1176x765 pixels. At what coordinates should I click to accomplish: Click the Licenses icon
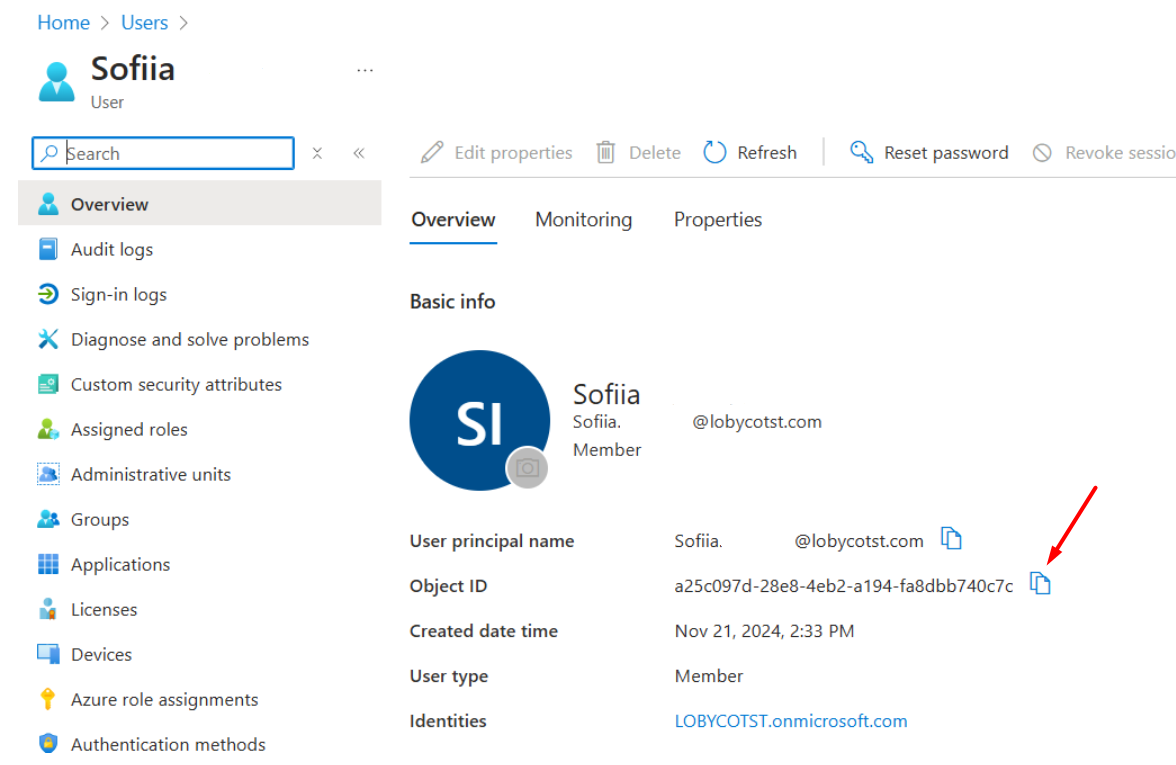click(x=48, y=609)
